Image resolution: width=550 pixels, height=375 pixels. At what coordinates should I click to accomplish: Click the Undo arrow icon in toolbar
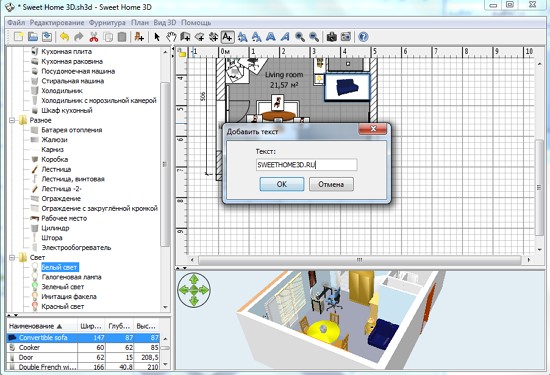coord(64,37)
